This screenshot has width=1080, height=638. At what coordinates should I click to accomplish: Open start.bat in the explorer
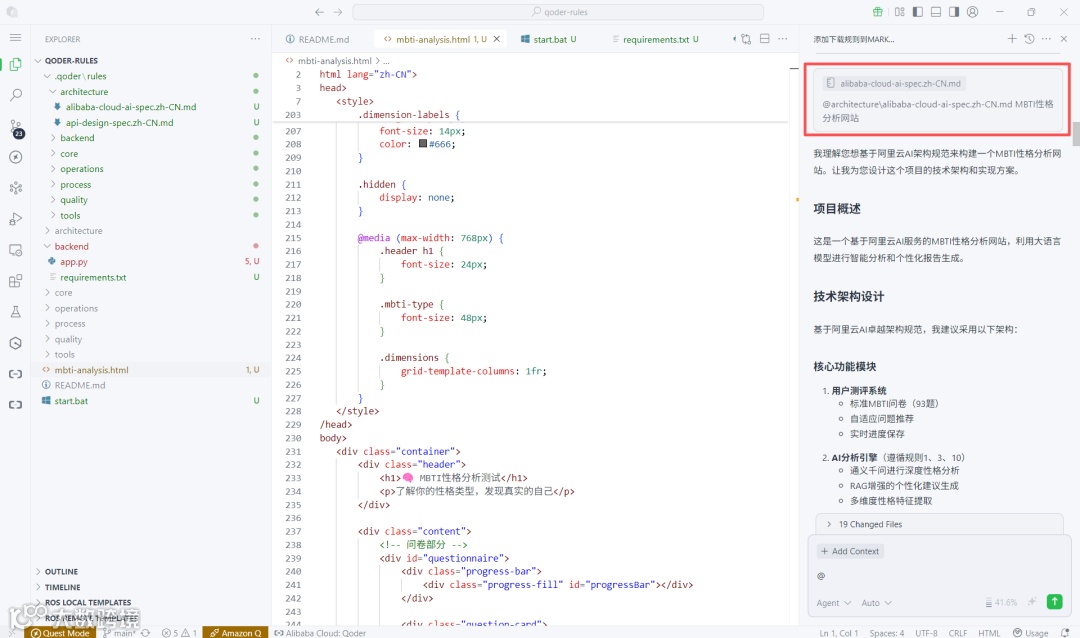pyautogui.click(x=71, y=401)
